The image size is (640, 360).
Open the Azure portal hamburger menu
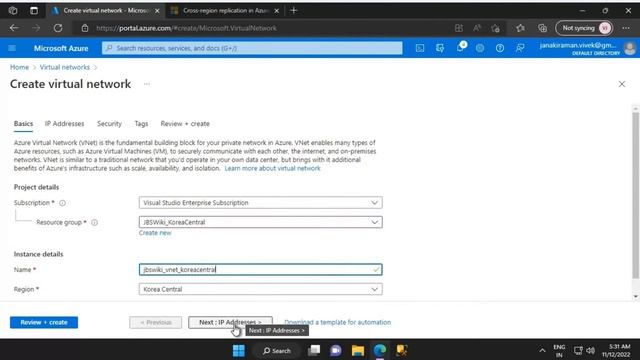click(x=12, y=48)
